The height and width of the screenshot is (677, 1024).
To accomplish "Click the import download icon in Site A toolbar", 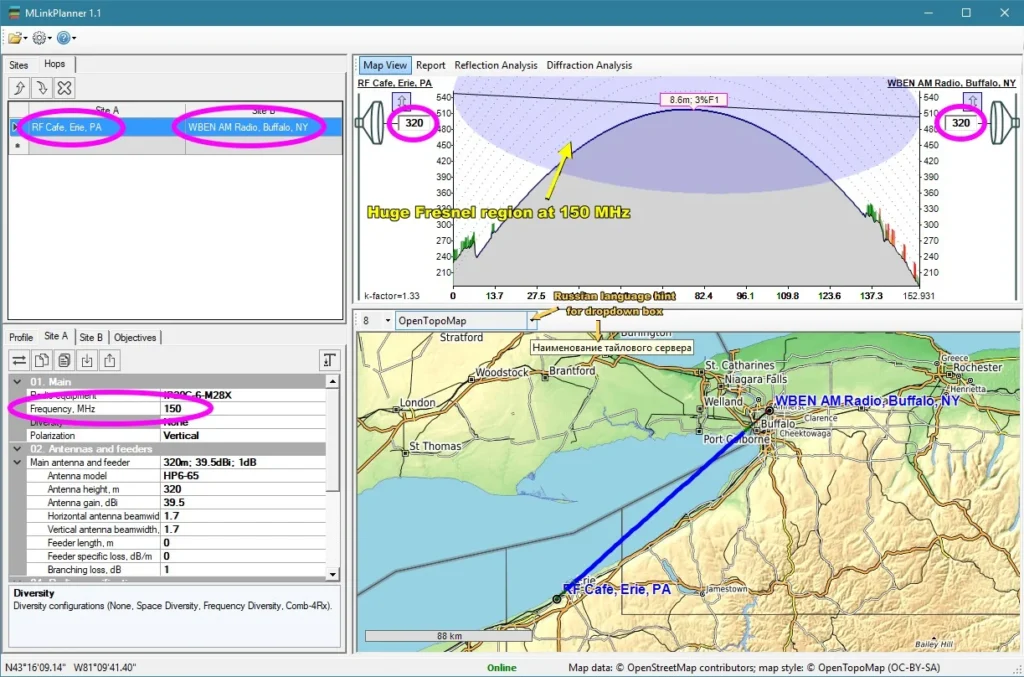I will [x=87, y=360].
